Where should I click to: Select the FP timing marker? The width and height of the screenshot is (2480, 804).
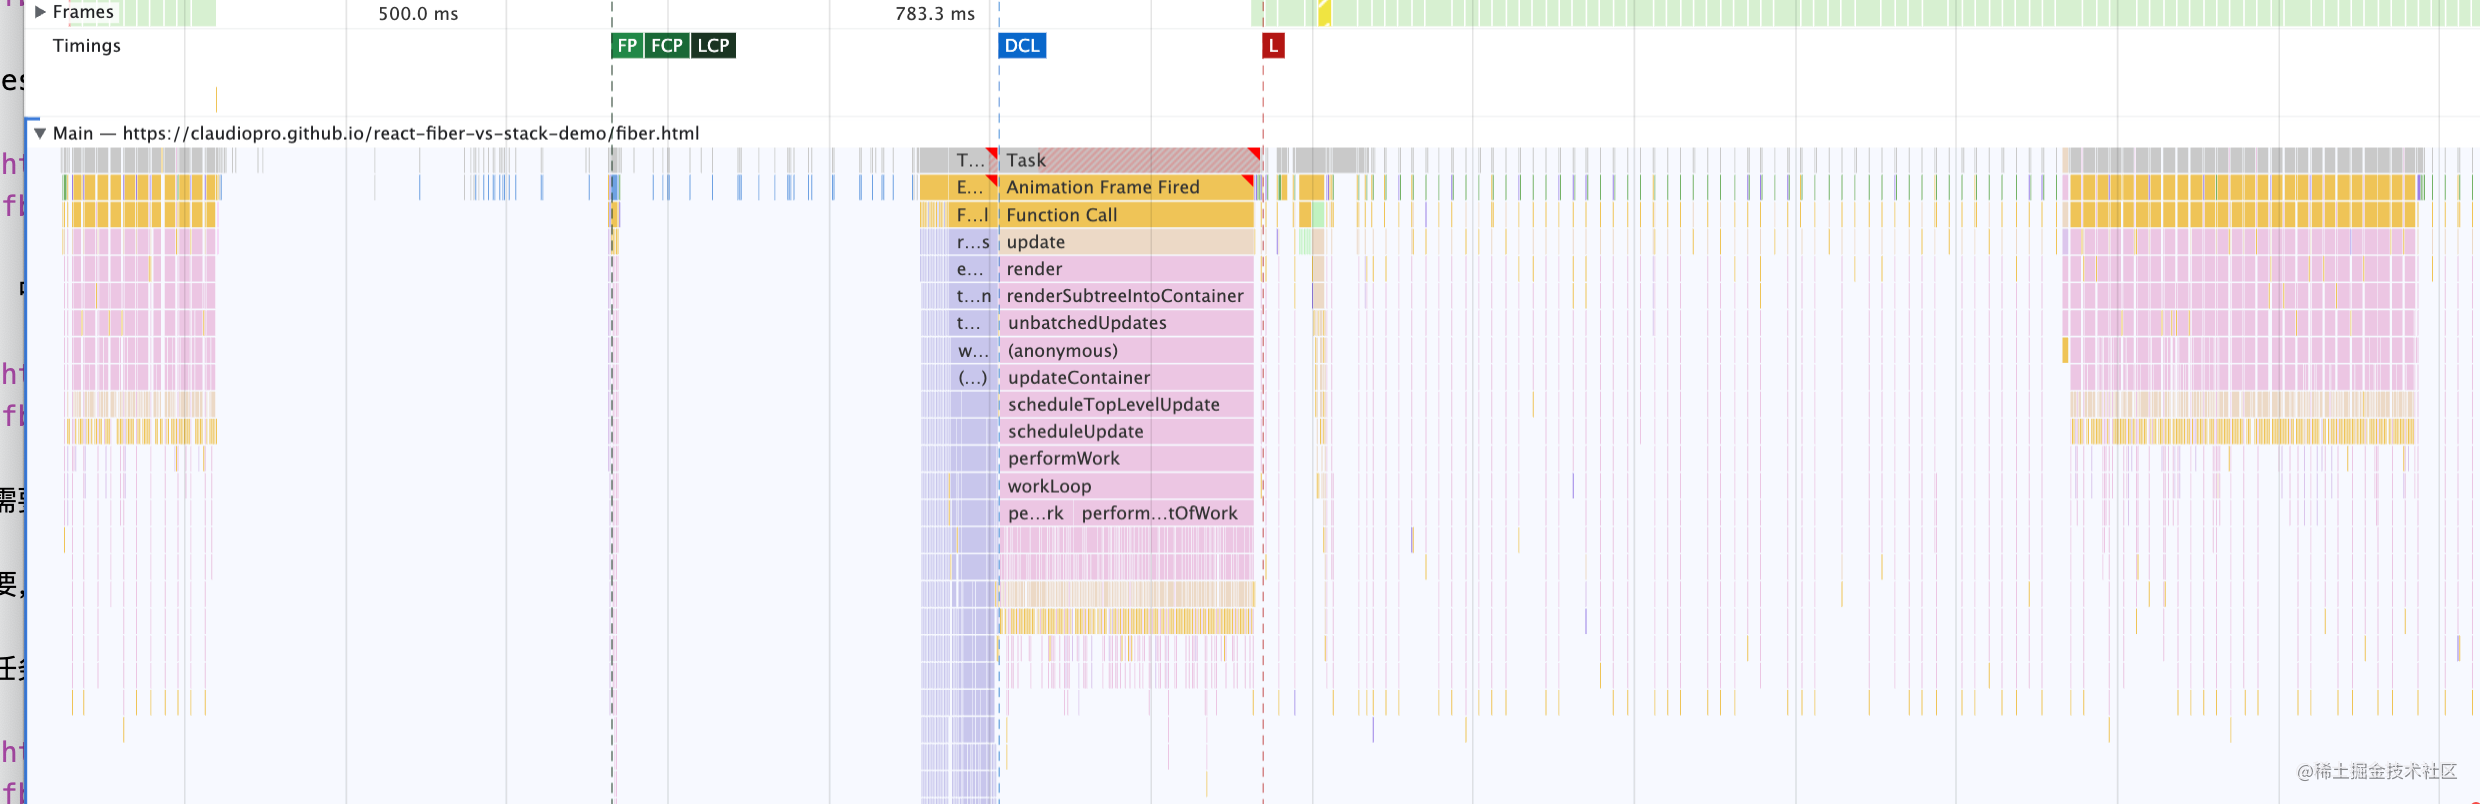627,46
